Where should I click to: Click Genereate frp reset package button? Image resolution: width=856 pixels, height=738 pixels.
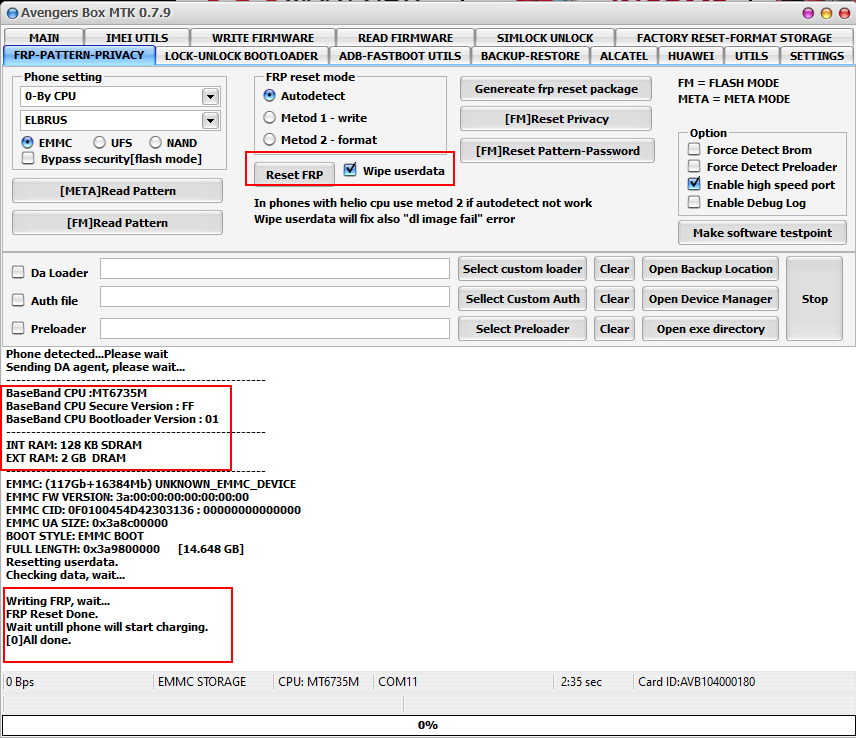click(x=556, y=89)
